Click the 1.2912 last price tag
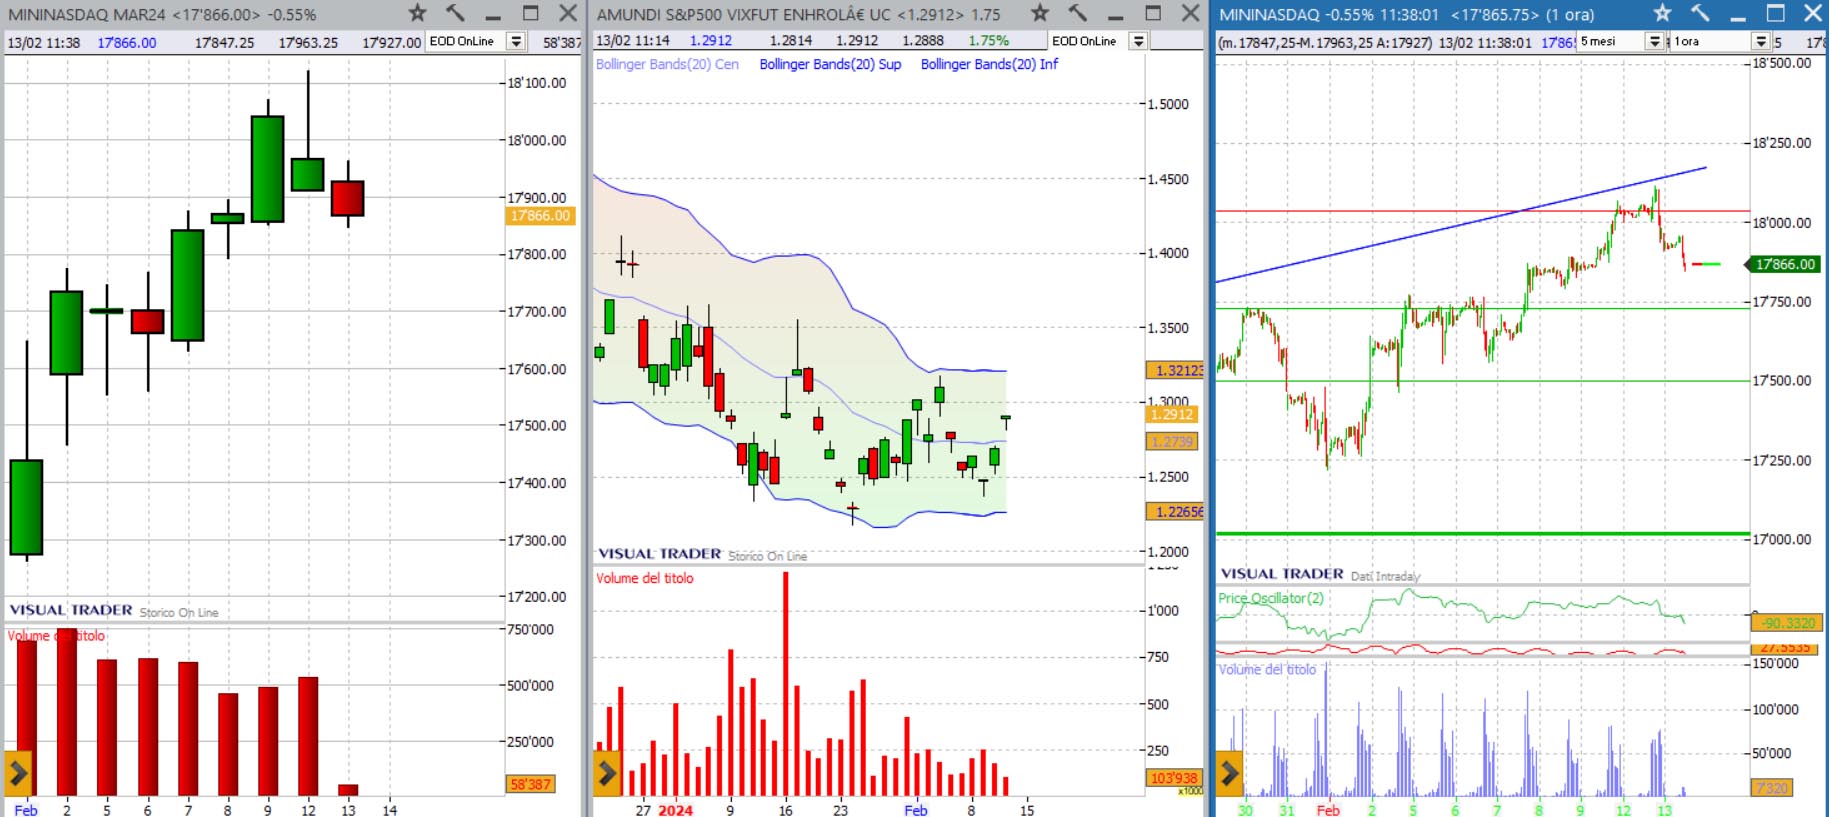 tap(1171, 414)
